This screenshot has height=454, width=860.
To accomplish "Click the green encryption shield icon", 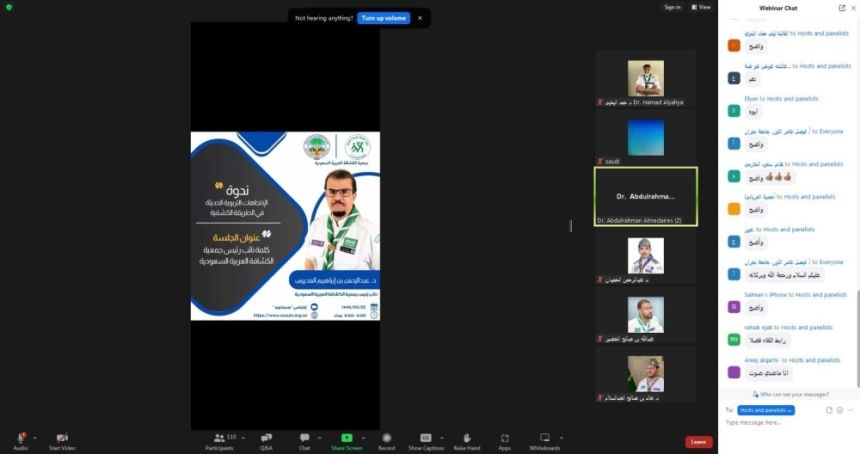I will [9, 7].
